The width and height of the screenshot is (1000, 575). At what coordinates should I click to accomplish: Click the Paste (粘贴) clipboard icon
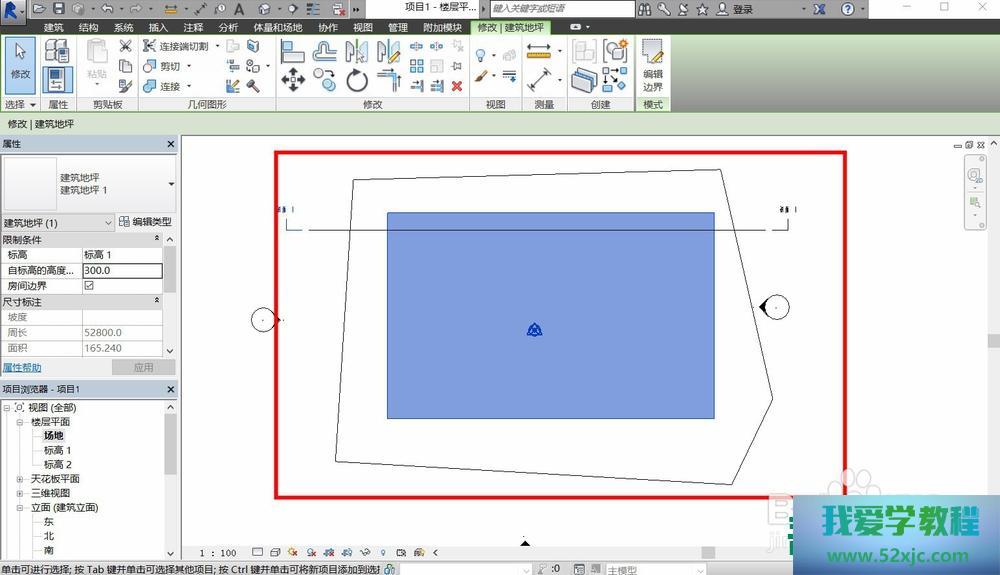(x=97, y=60)
